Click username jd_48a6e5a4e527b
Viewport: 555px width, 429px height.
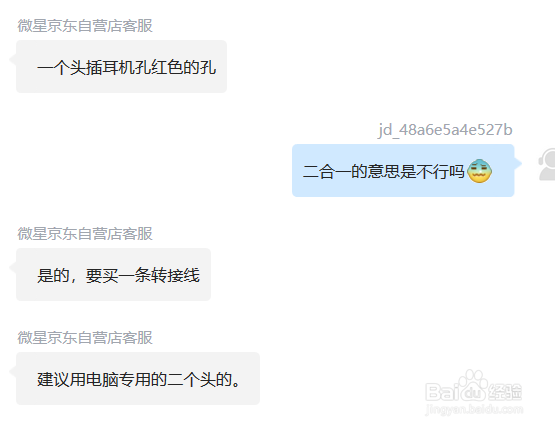(445, 130)
